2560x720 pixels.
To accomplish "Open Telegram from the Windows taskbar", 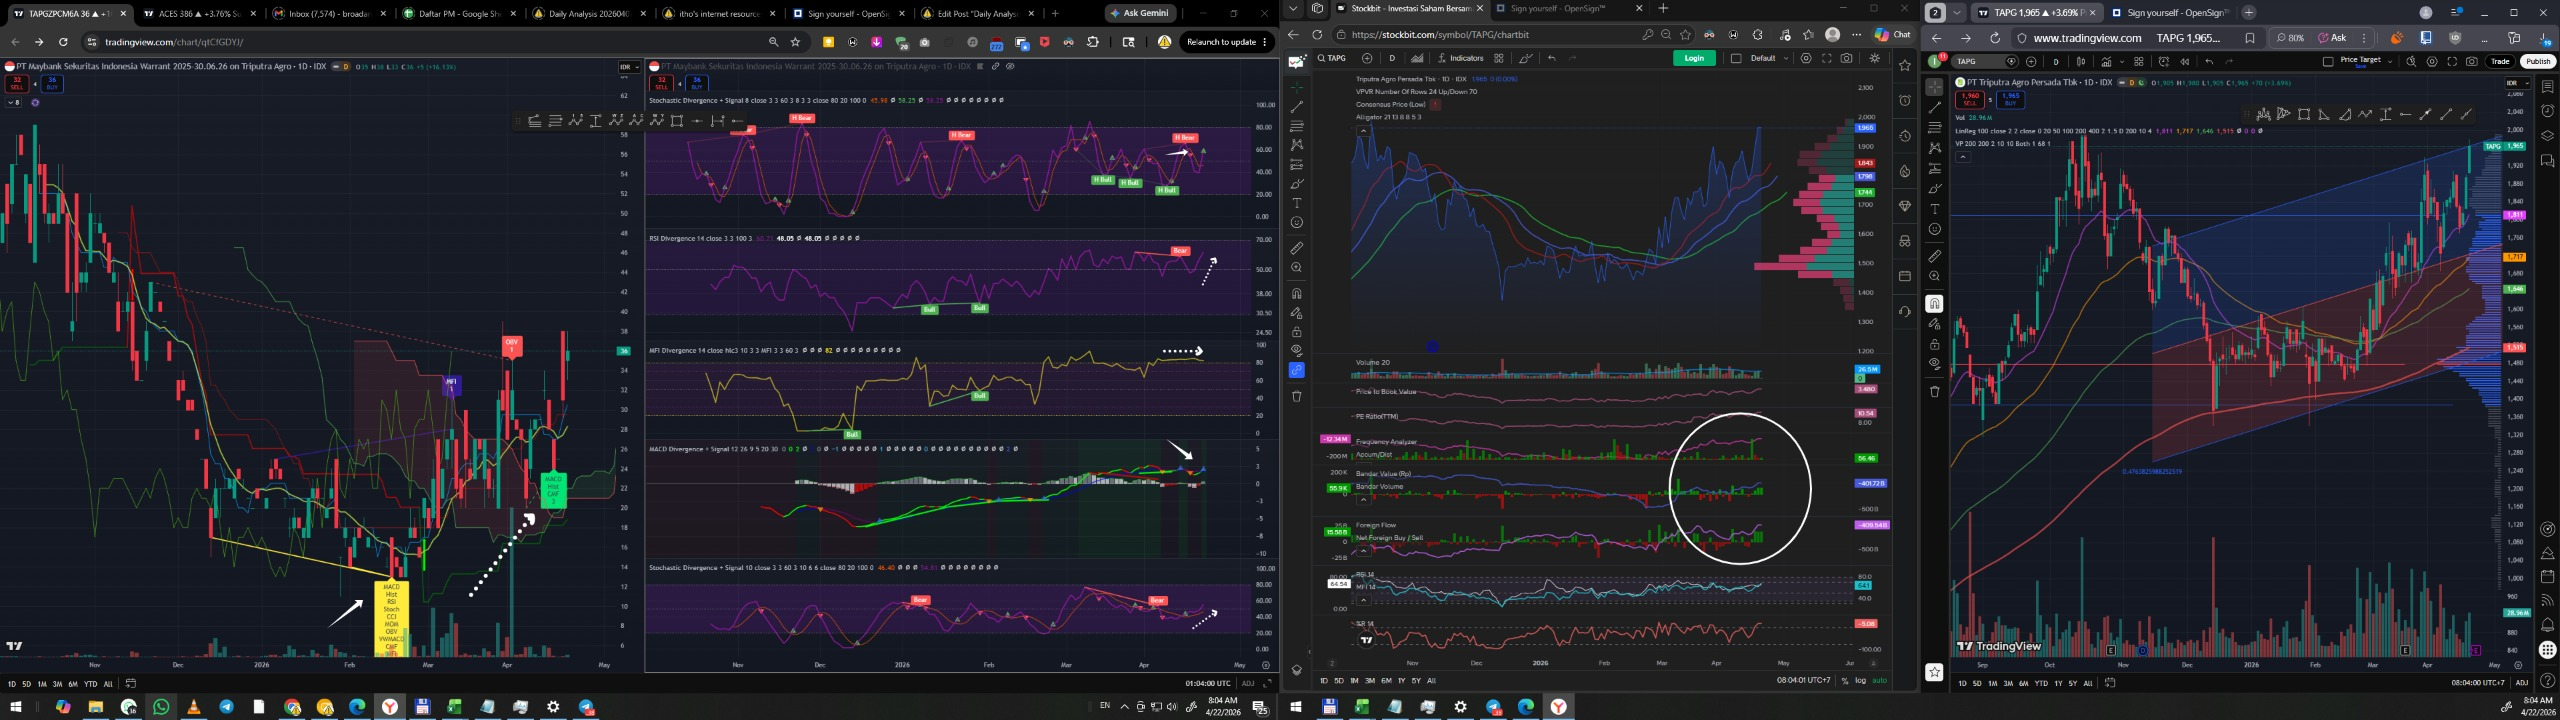I will point(226,707).
